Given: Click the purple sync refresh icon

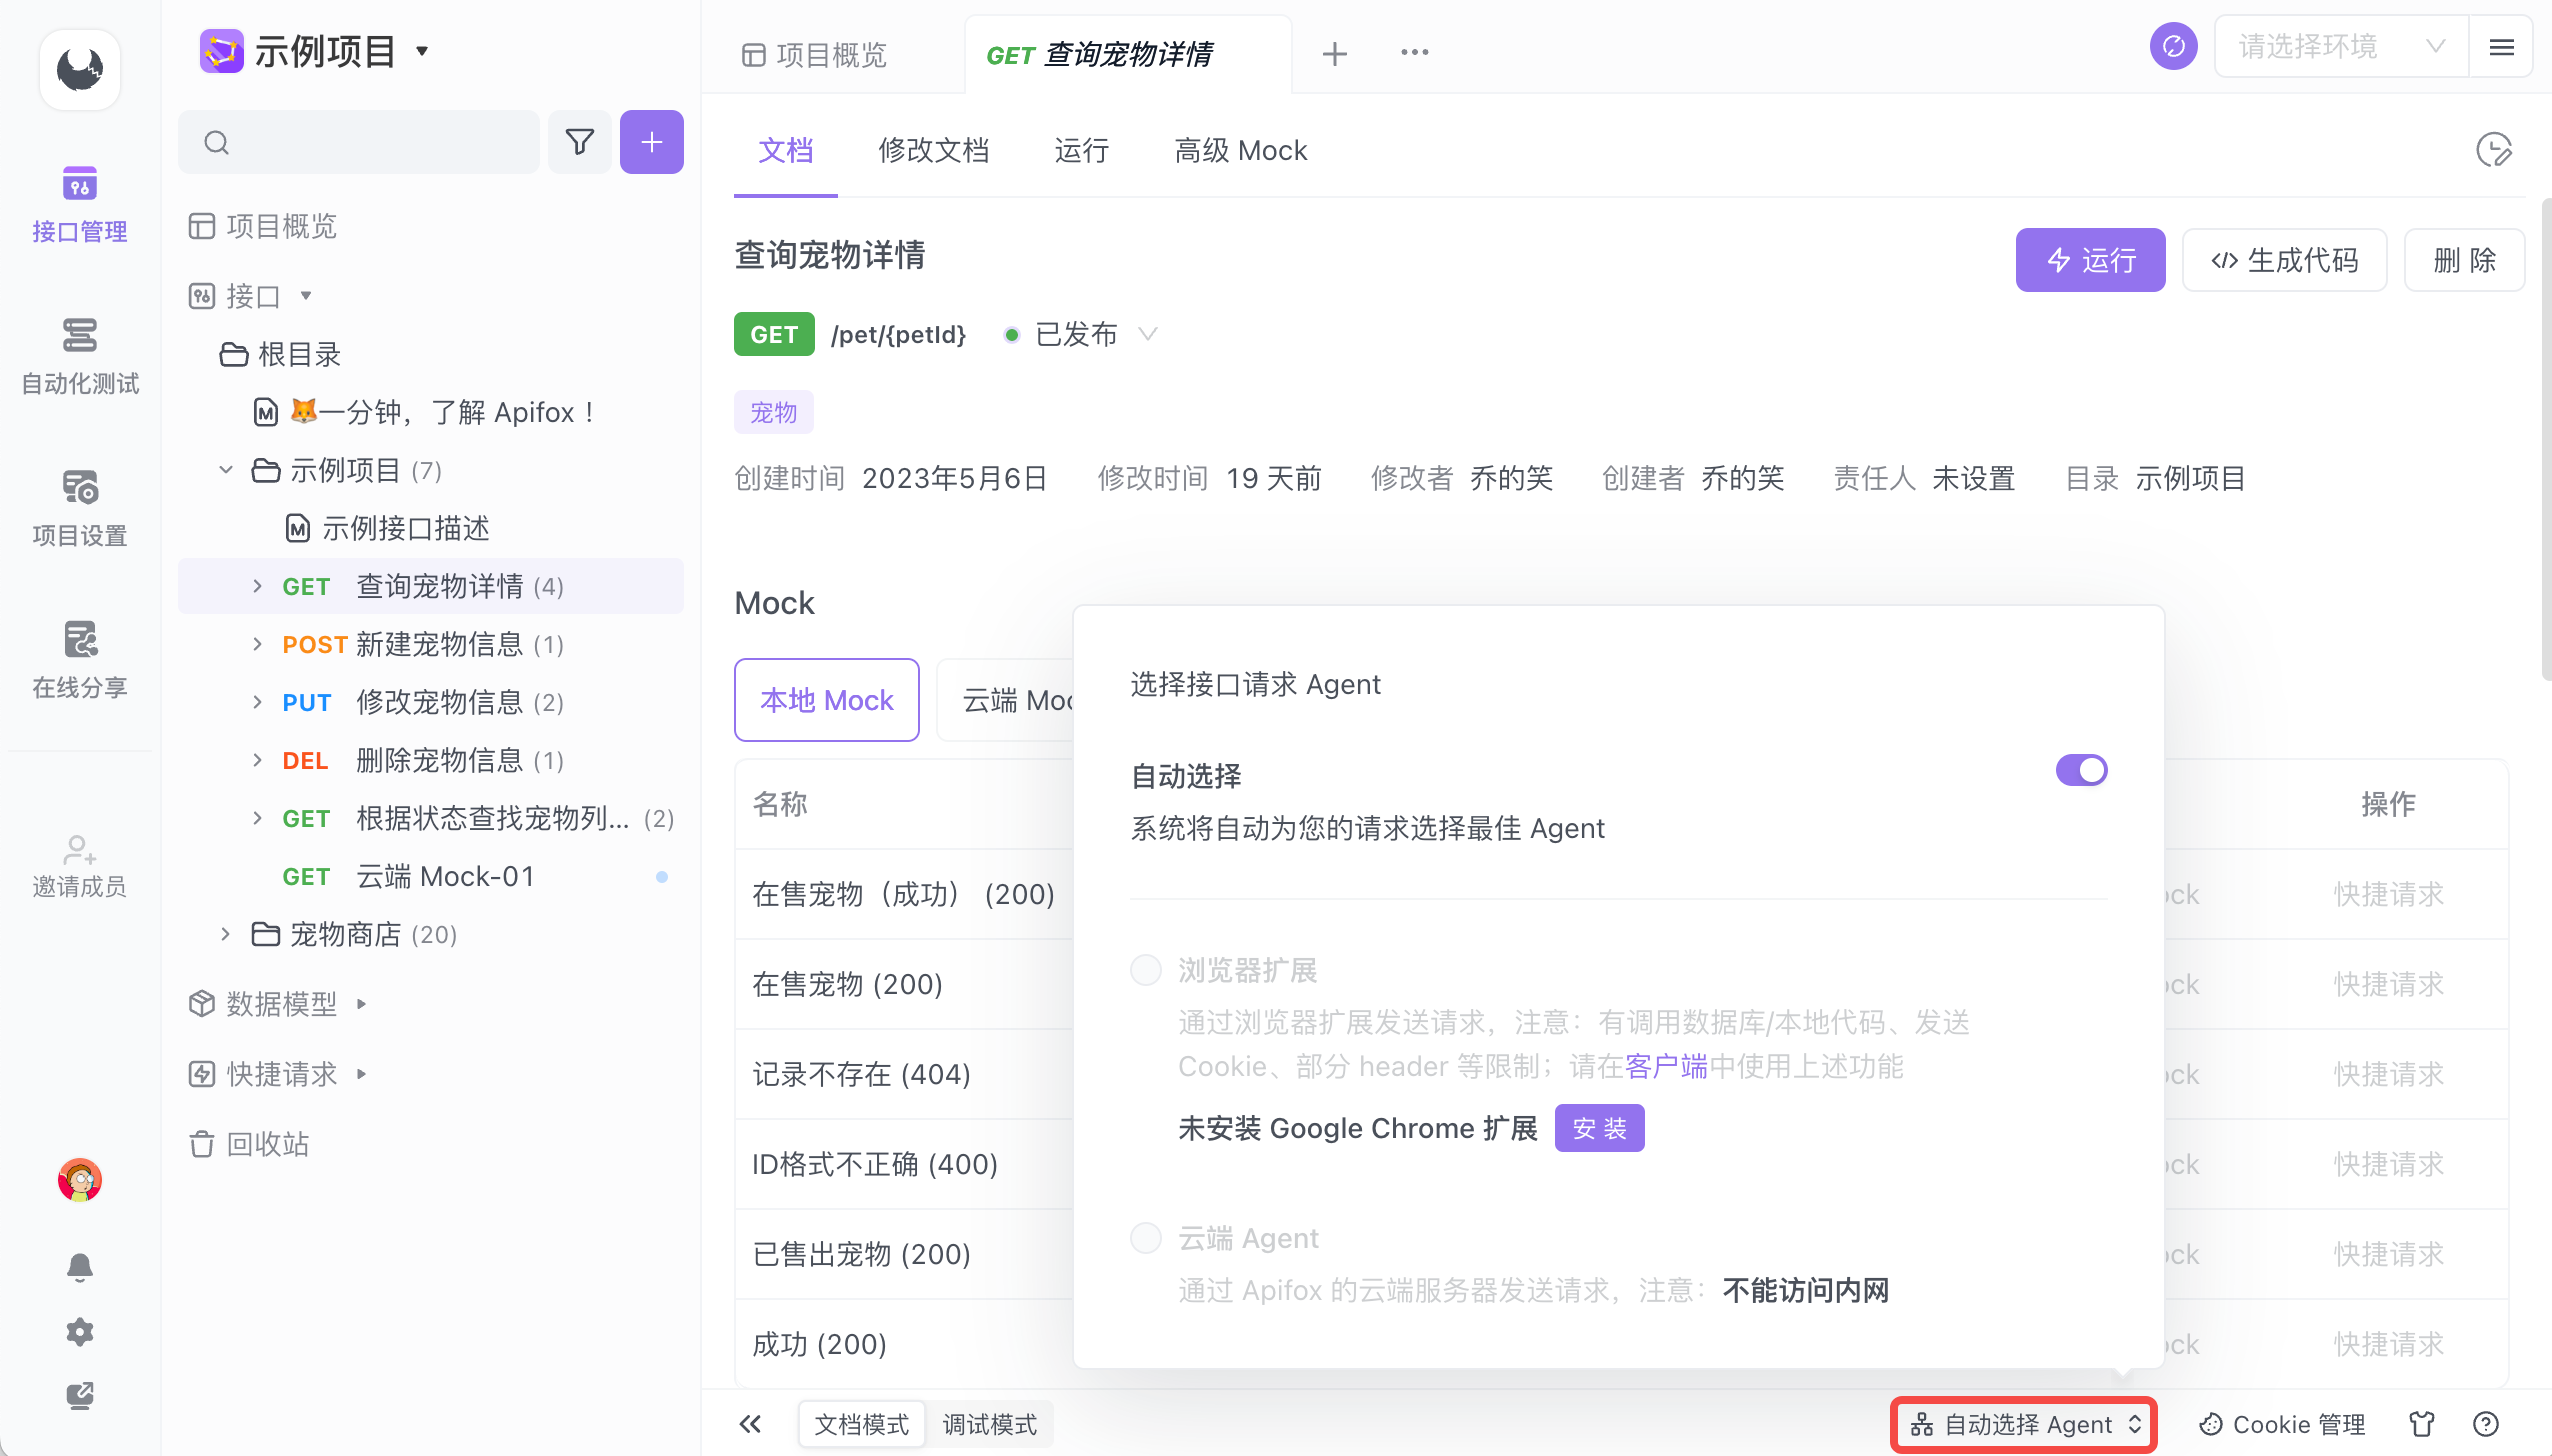Looking at the screenshot, I should coord(2173,47).
